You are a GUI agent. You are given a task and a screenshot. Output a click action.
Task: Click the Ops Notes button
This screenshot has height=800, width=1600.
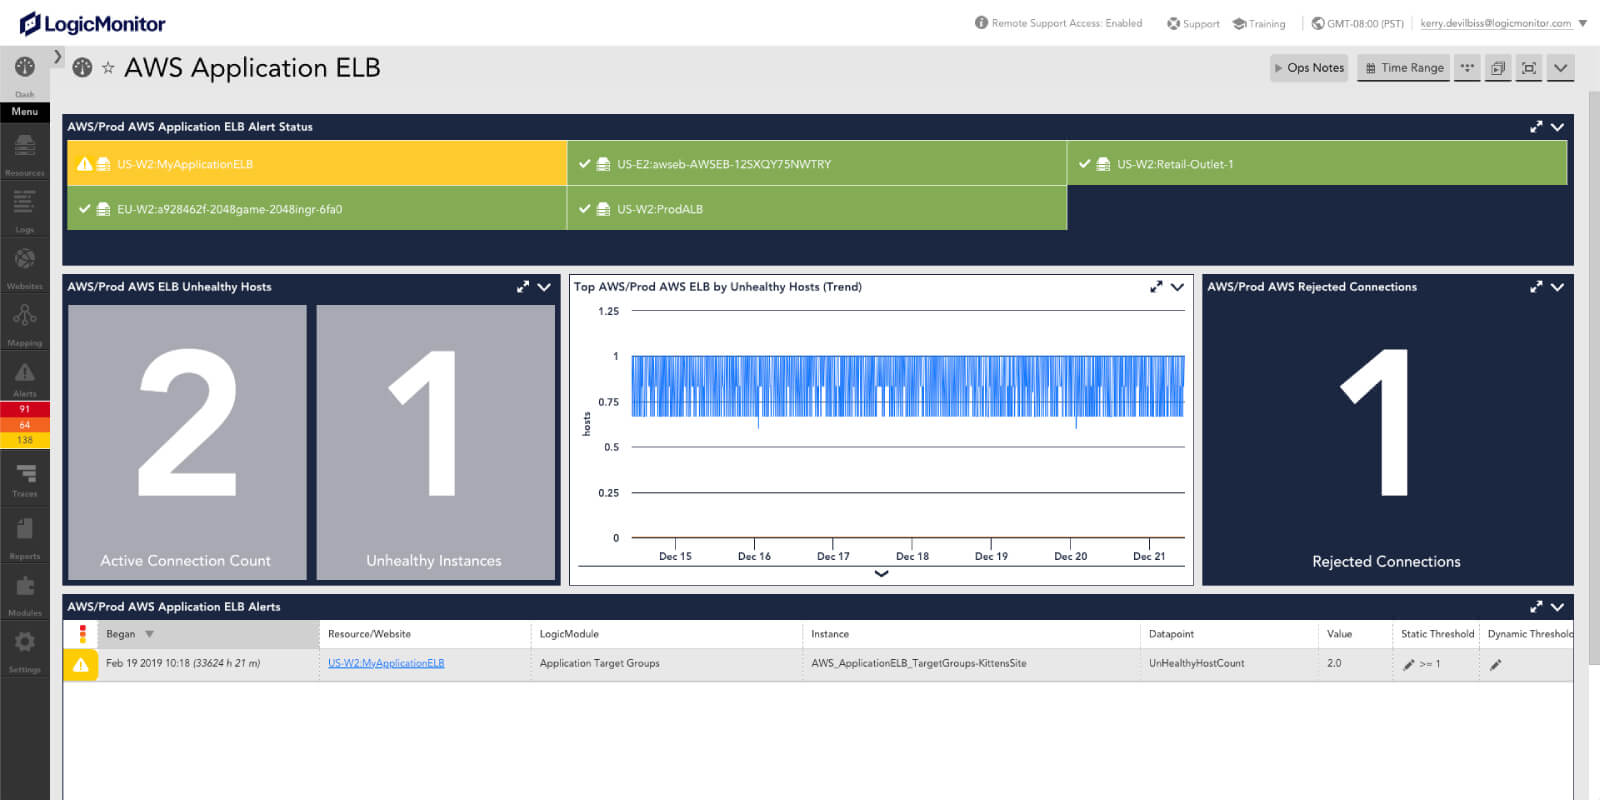[1309, 68]
